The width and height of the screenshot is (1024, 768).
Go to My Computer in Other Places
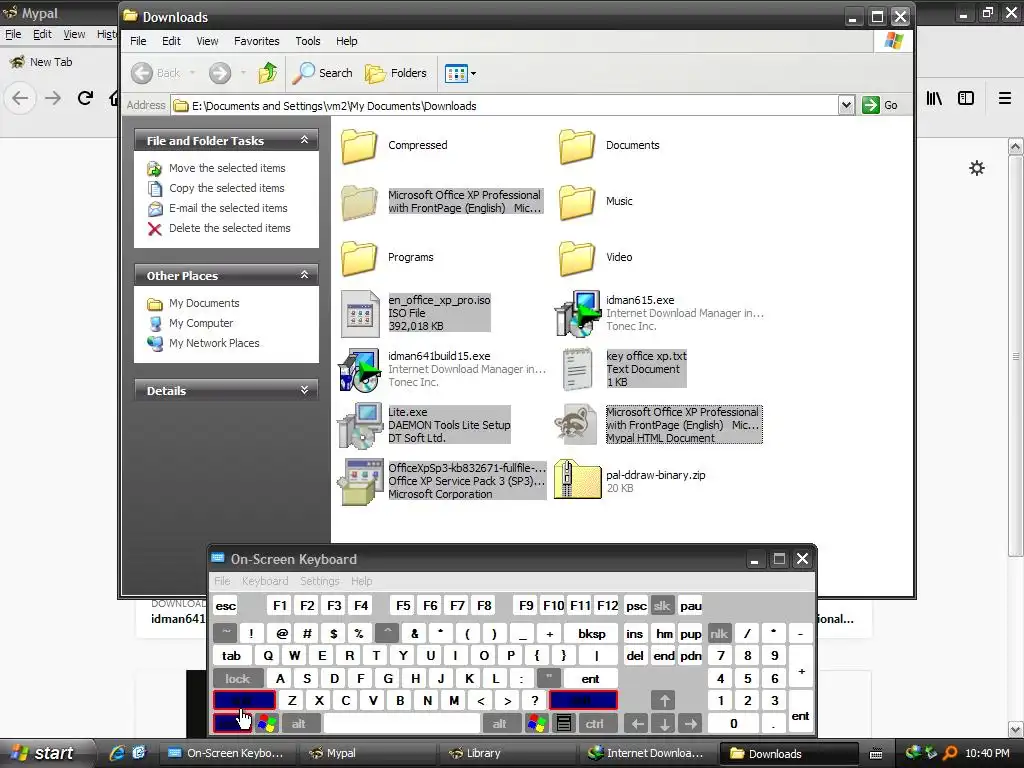click(x=200, y=323)
